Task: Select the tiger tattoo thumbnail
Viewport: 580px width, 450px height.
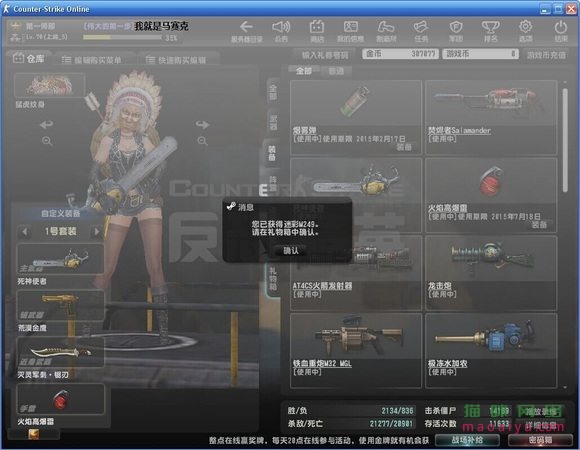Action: [x=50, y=85]
